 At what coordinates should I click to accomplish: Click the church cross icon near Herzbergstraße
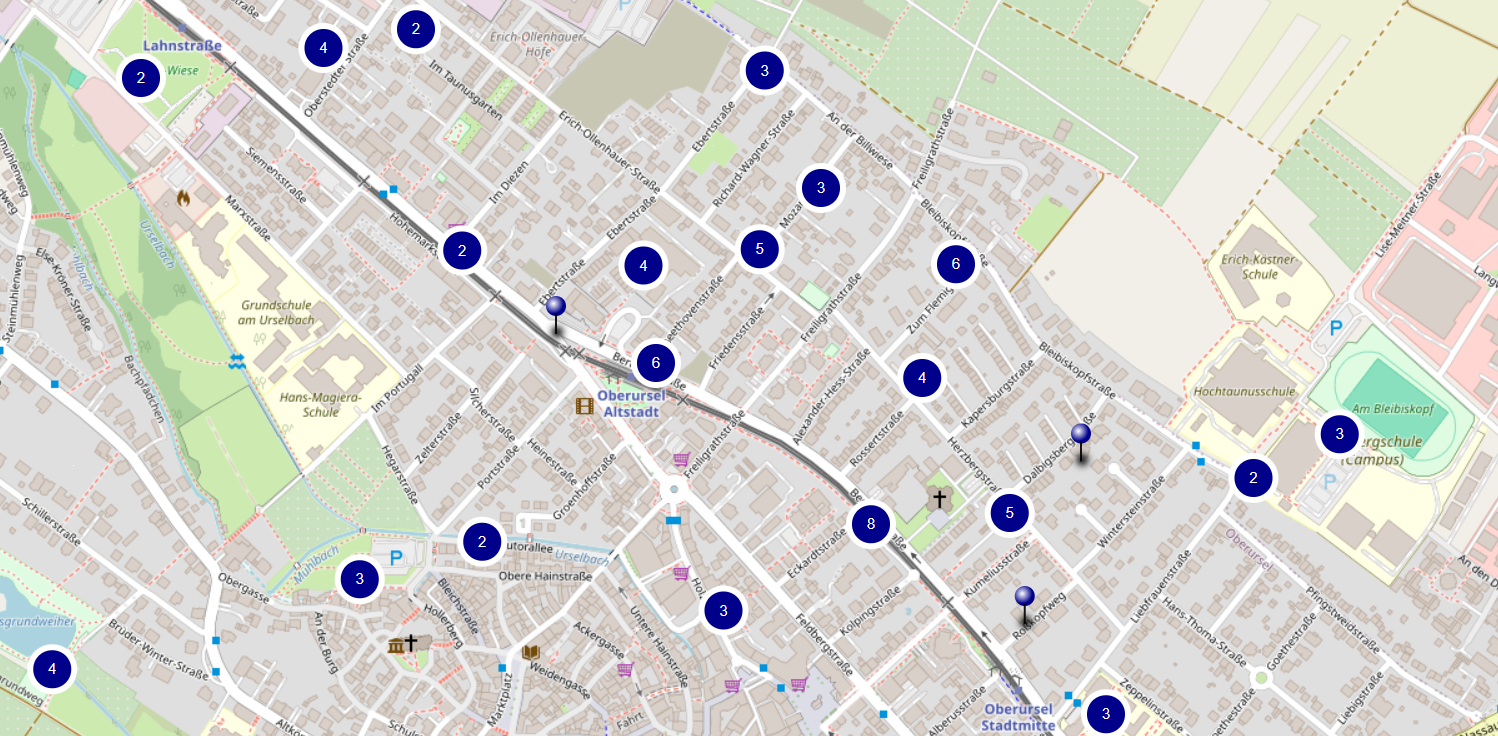[x=939, y=497]
